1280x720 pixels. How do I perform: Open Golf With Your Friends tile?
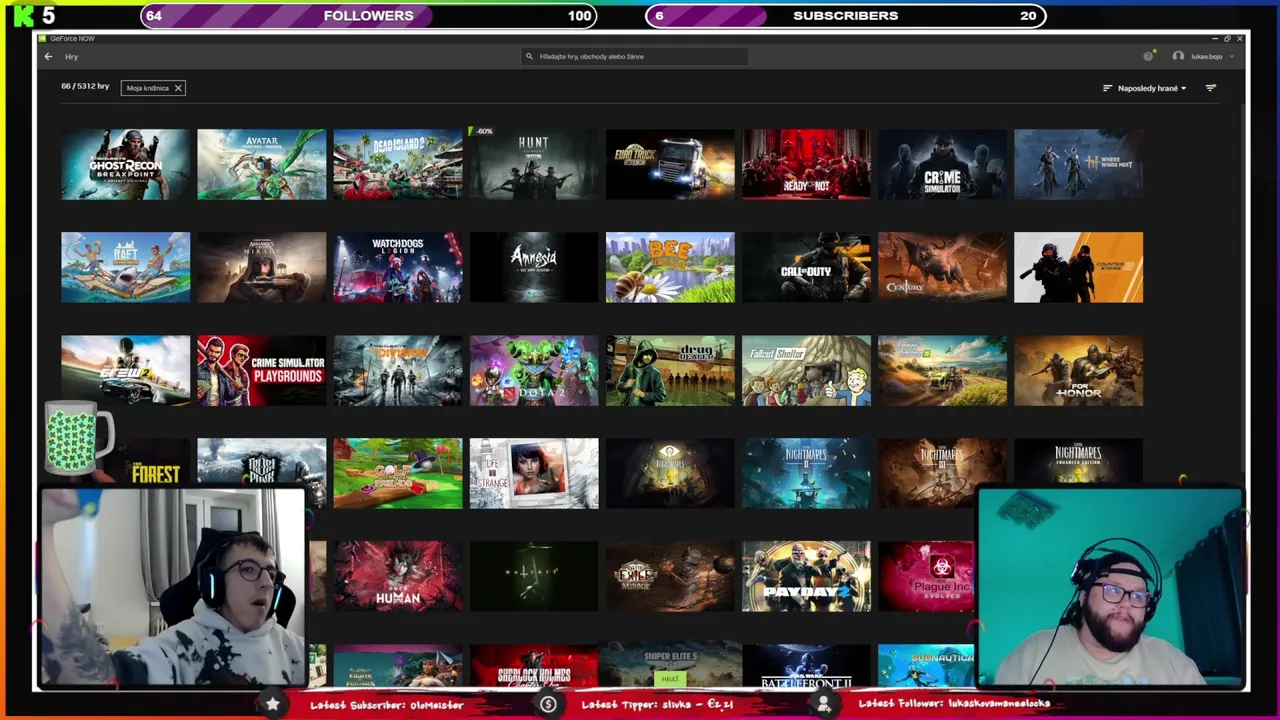tap(398, 473)
